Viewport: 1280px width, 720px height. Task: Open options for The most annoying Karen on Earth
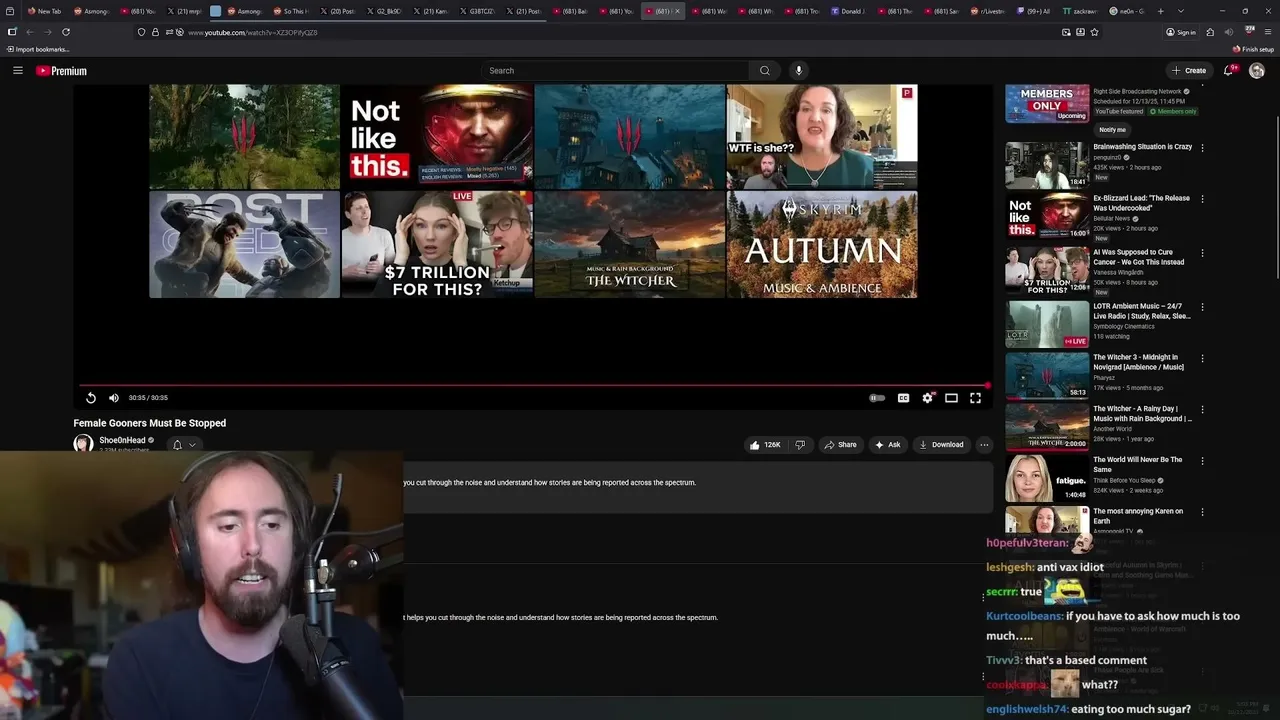coord(1202,512)
